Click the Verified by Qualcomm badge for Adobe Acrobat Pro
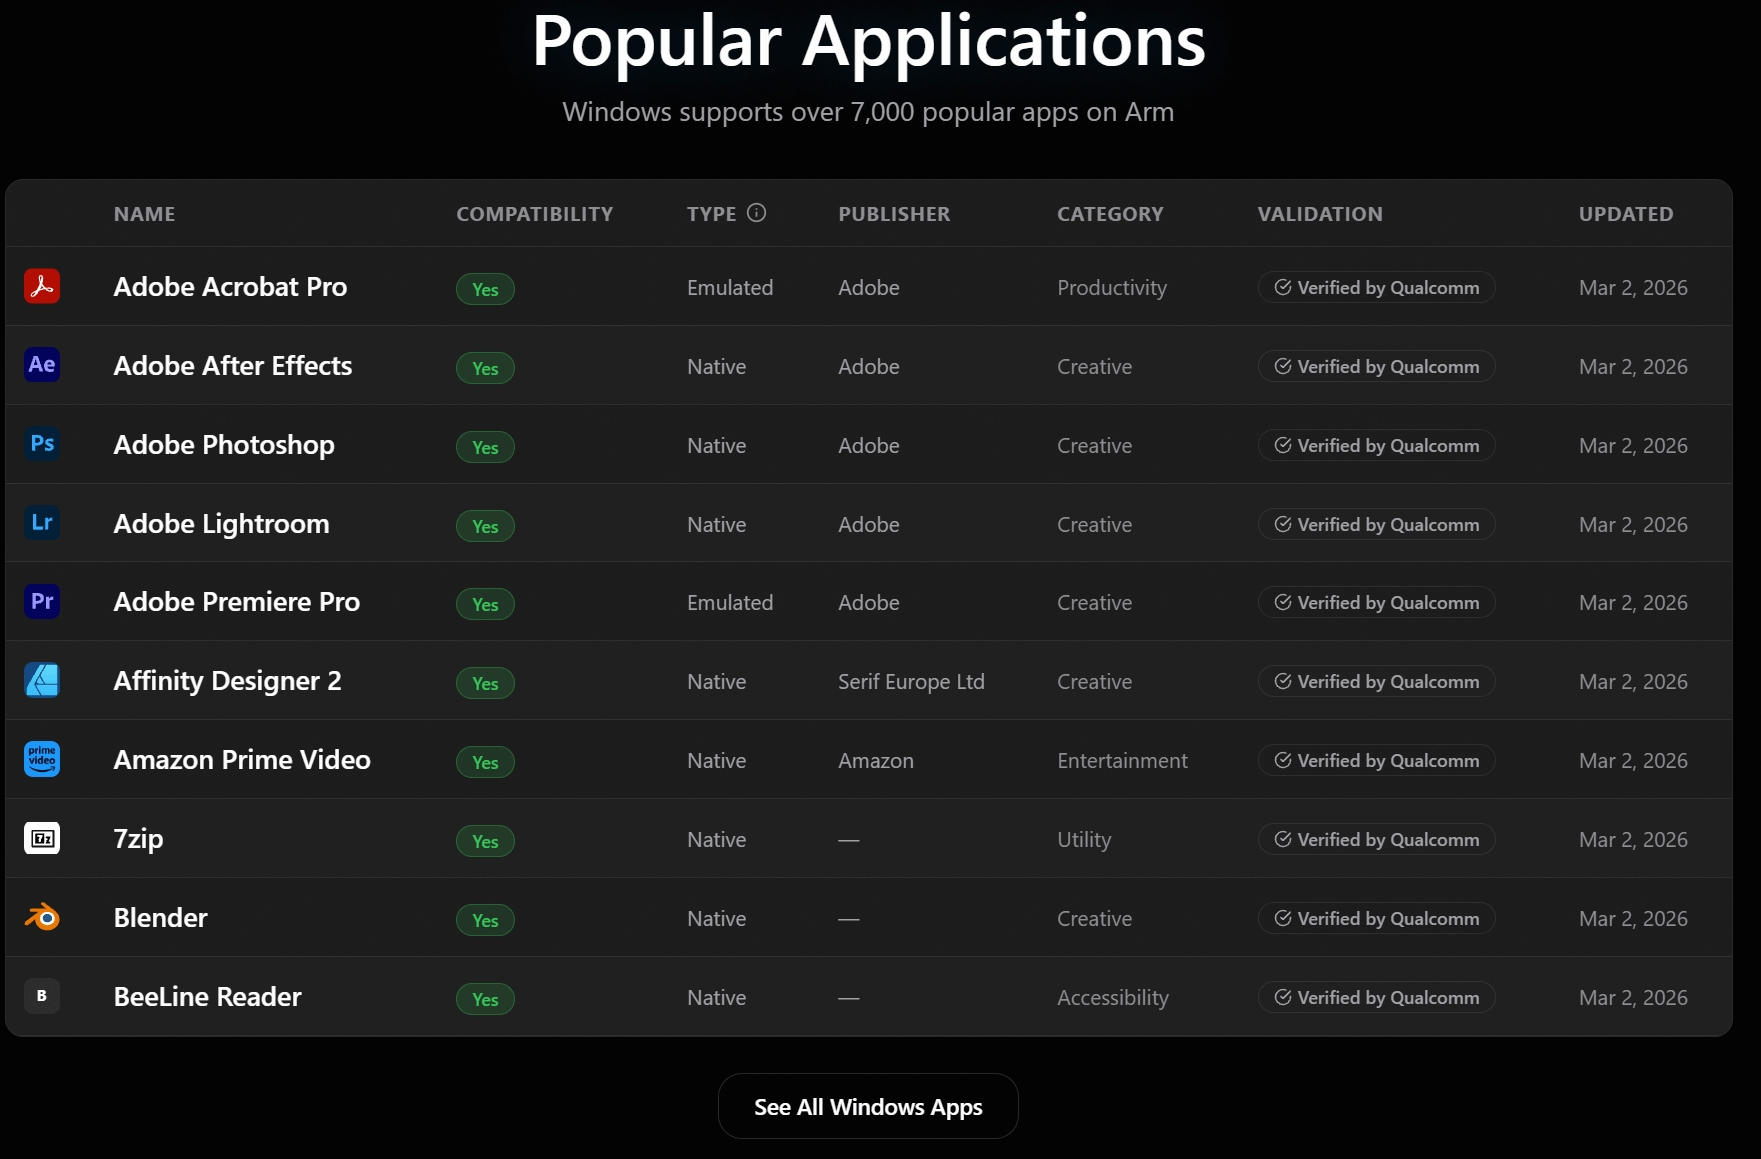This screenshot has width=1761, height=1159. point(1376,287)
